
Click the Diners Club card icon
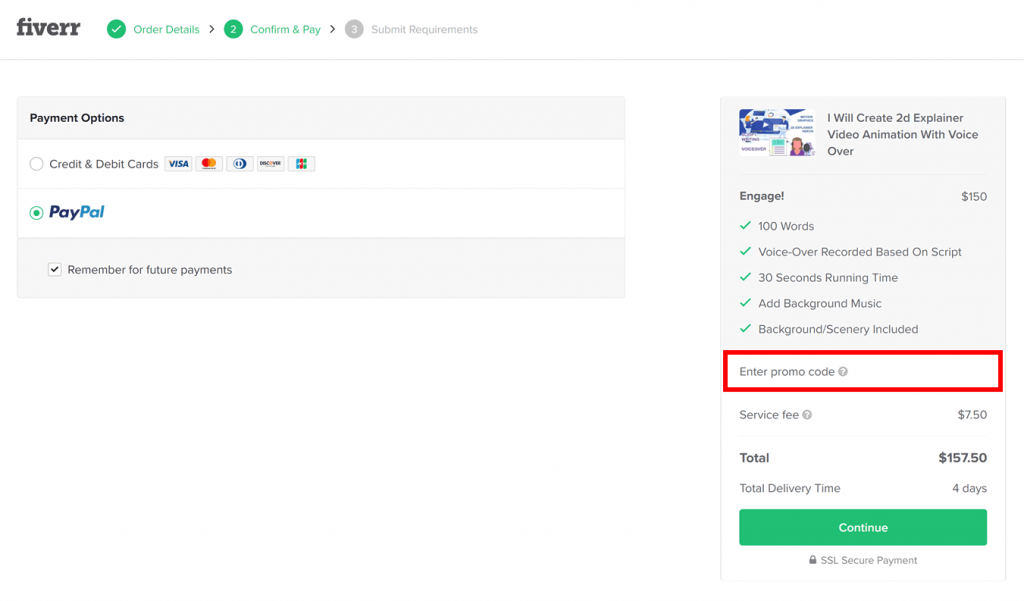pyautogui.click(x=239, y=163)
